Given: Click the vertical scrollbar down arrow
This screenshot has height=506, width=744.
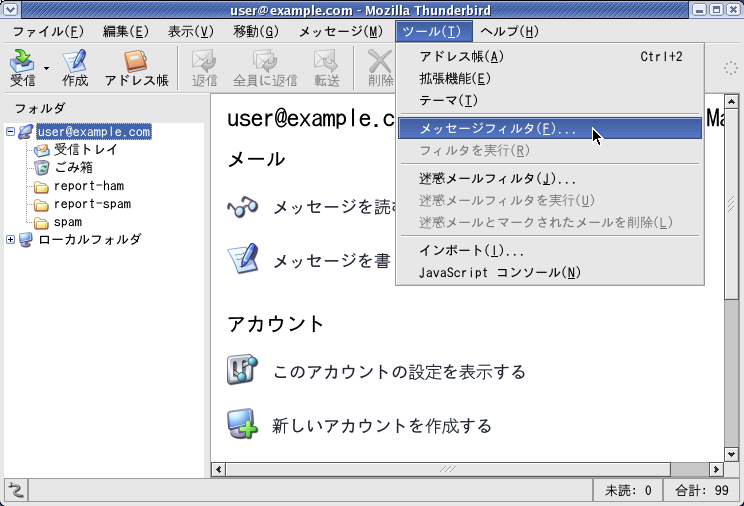Looking at the screenshot, I should [x=731, y=454].
